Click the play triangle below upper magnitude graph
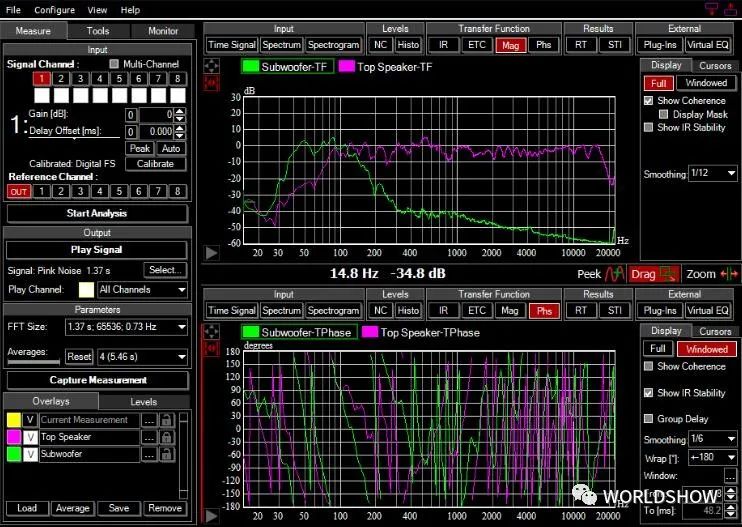The height and width of the screenshot is (527, 742). click(x=212, y=253)
